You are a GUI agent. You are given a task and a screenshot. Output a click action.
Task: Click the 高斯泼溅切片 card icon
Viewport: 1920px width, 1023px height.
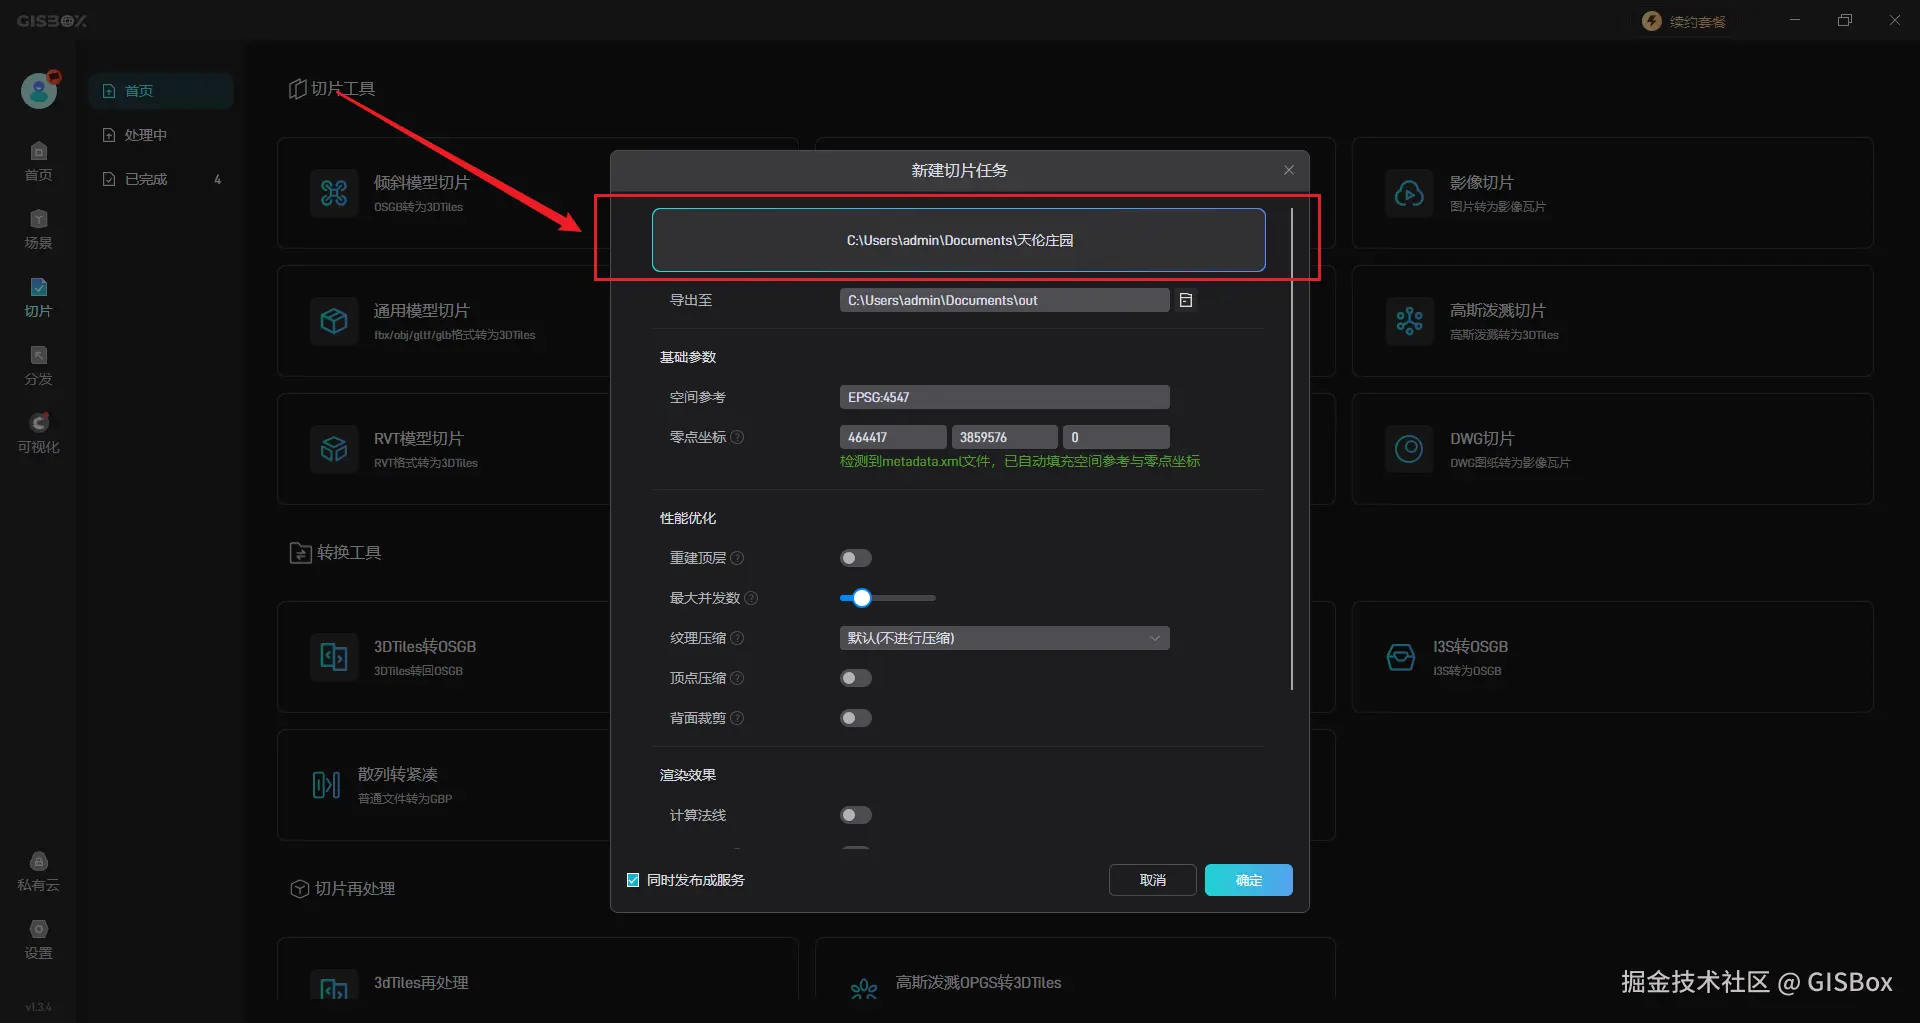(1410, 321)
